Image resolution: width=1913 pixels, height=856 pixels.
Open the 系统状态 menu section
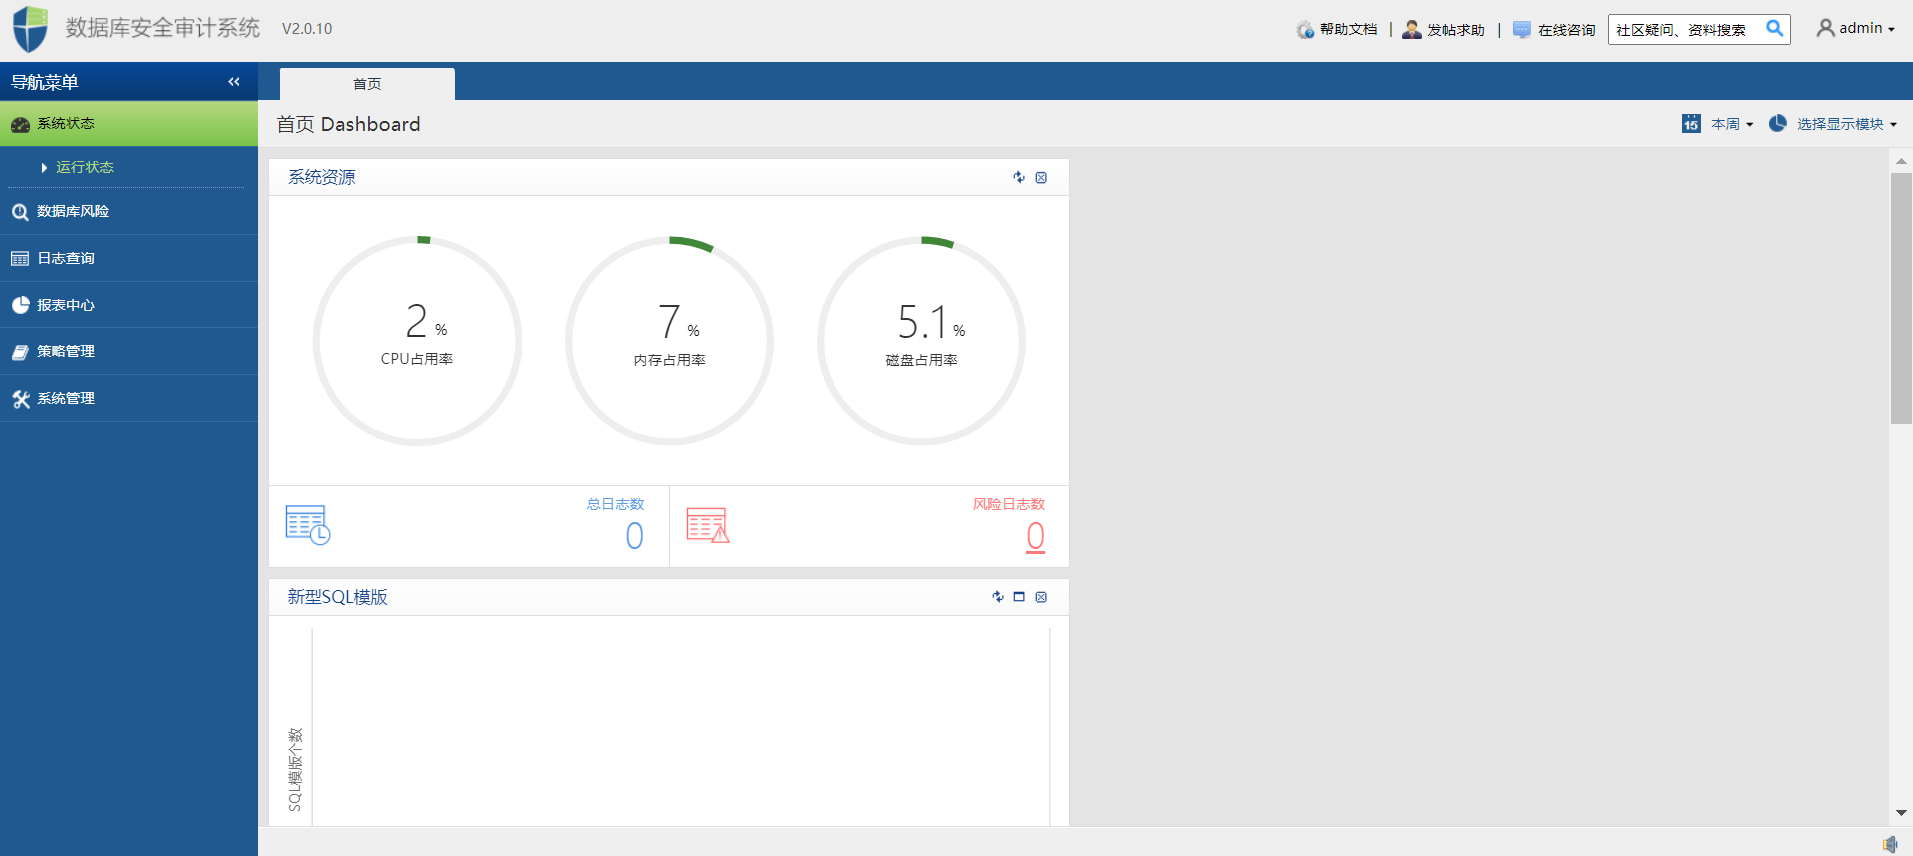pyautogui.click(x=129, y=124)
